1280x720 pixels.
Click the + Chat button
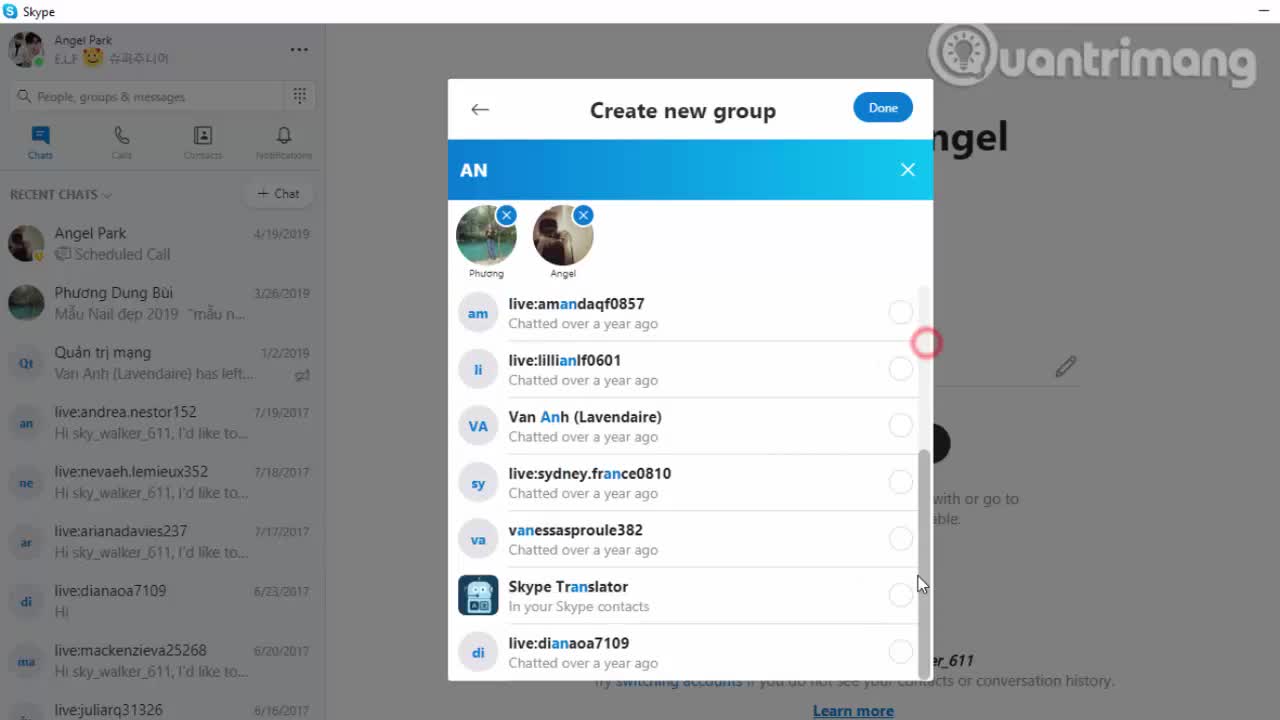point(278,194)
